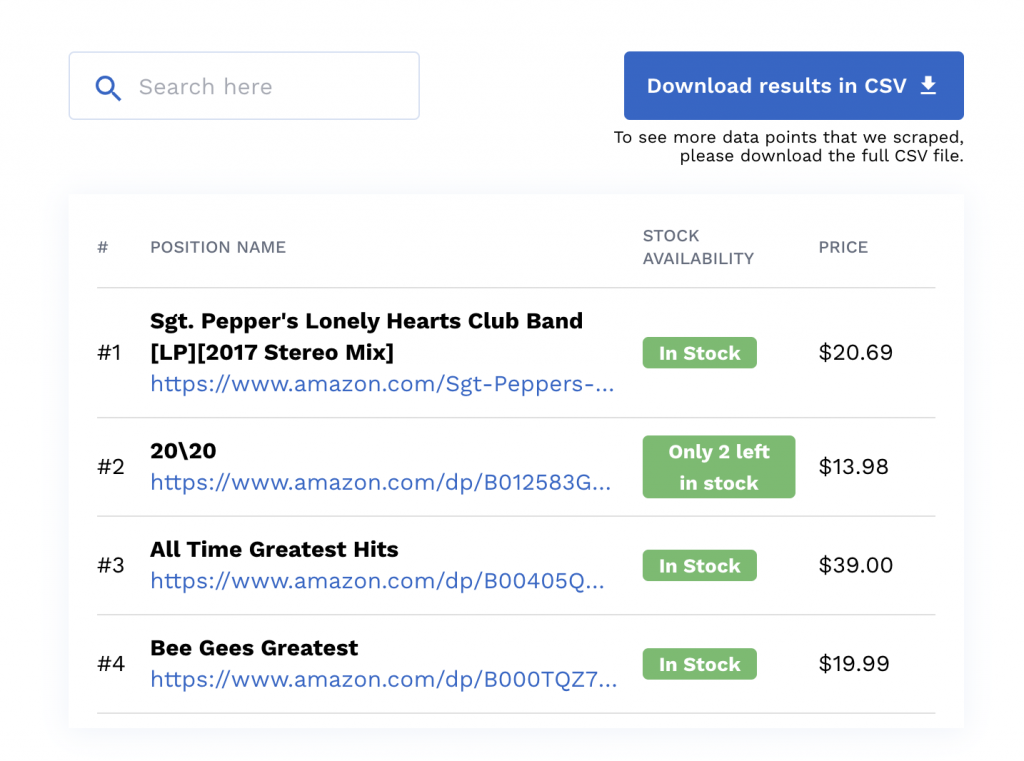
Task: Click the In Stock badge for Bee Gees Greatest
Action: point(699,663)
